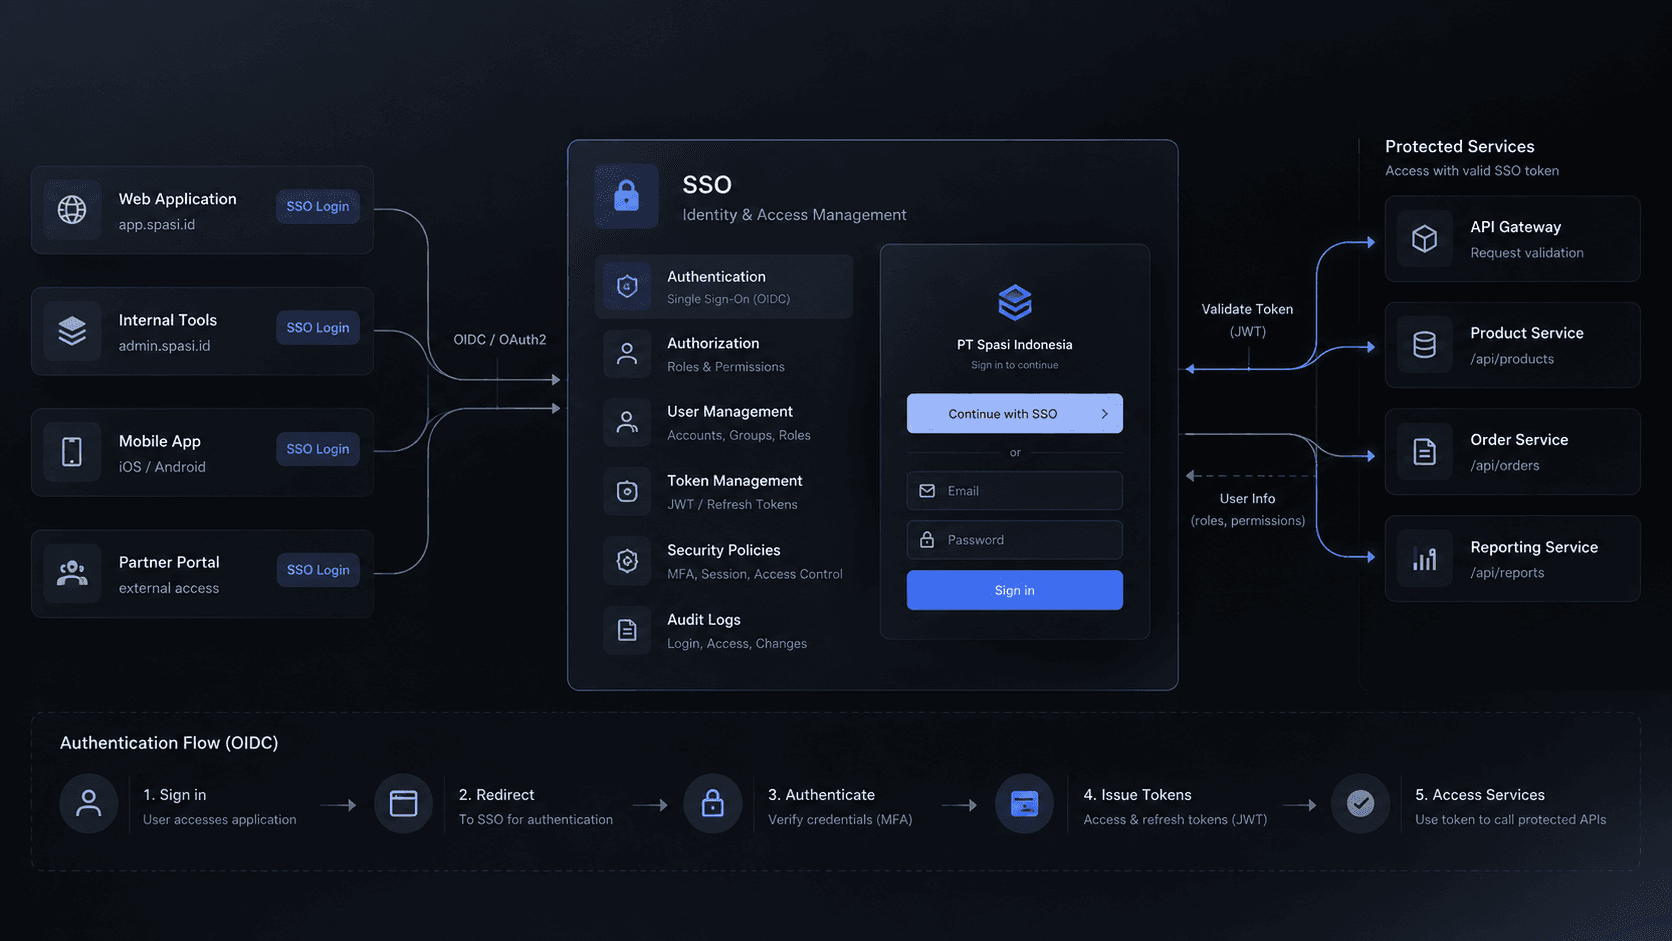Click the stacked layers icon for Internal Tools
The image size is (1672, 941).
tap(72, 331)
